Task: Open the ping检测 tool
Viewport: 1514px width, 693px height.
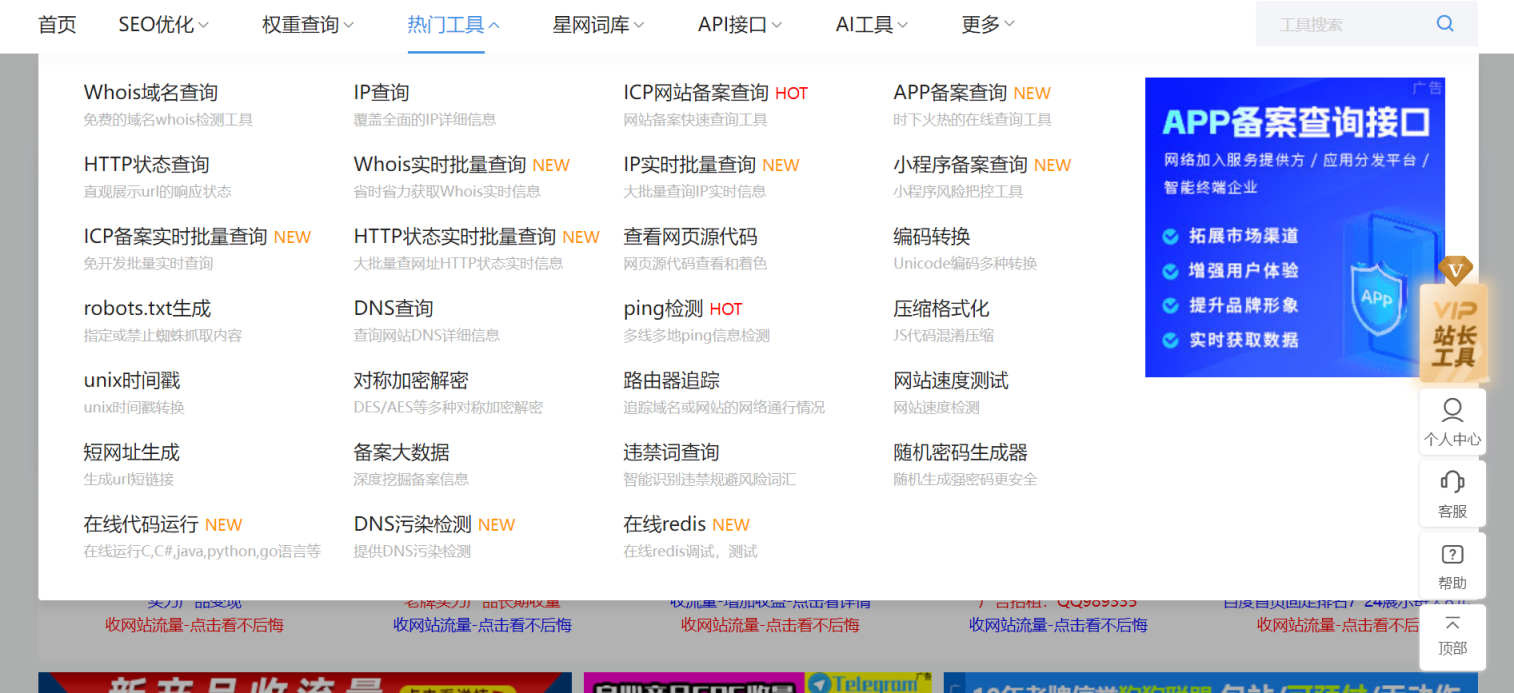Action: pos(664,309)
